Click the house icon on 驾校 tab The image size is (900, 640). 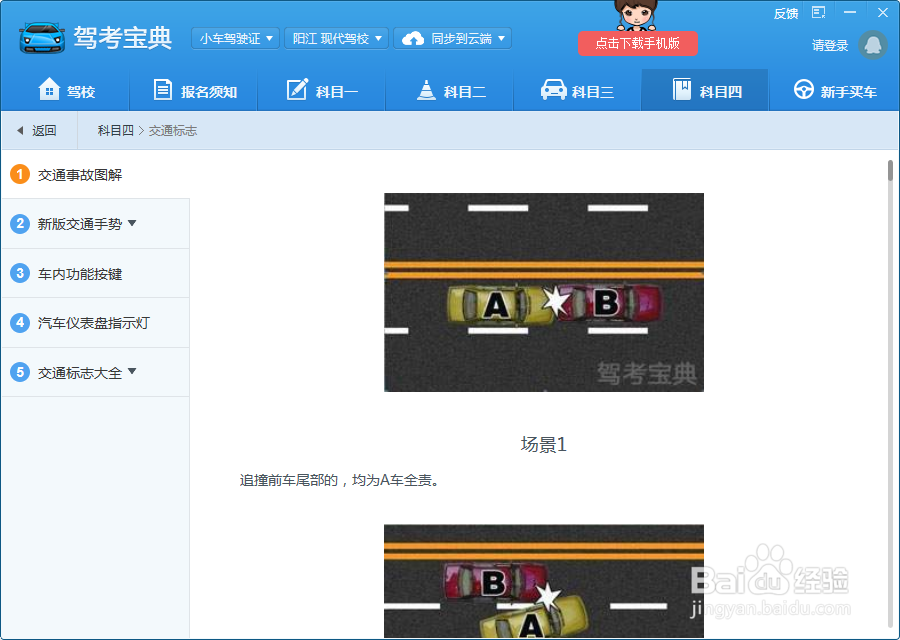coord(49,89)
